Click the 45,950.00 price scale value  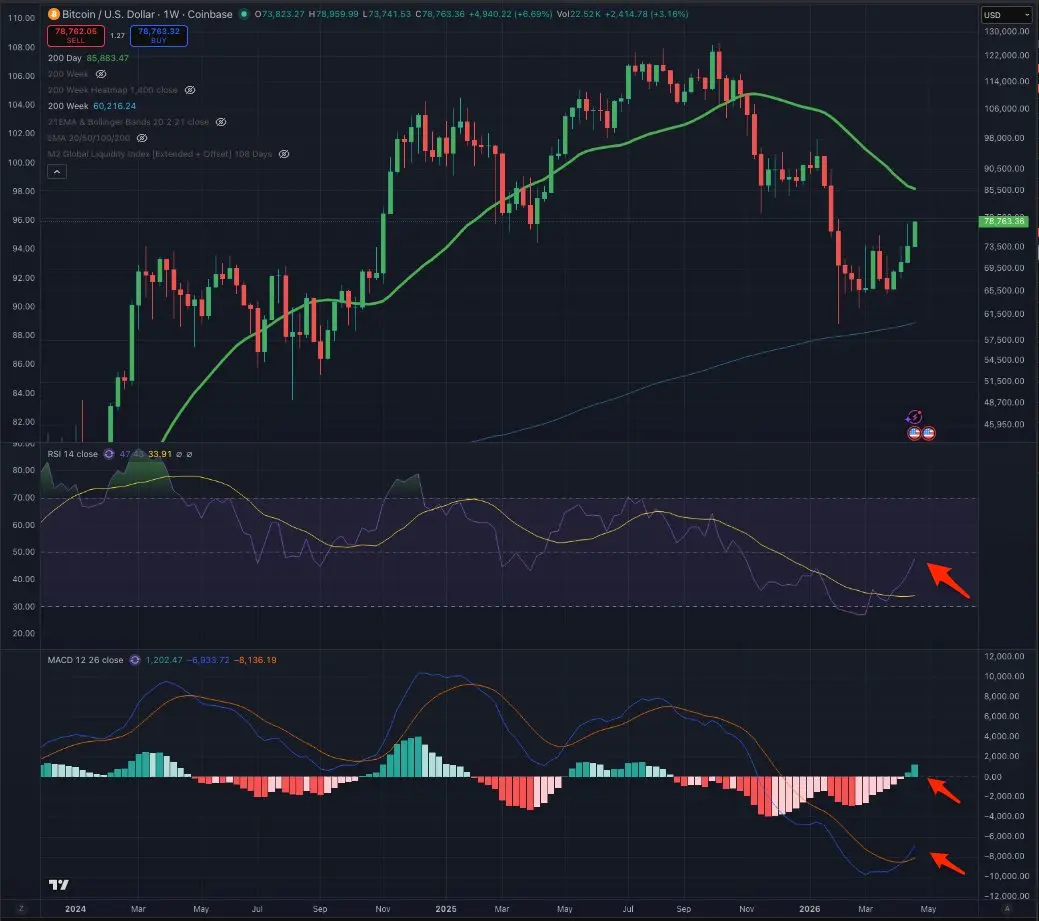coord(1004,424)
